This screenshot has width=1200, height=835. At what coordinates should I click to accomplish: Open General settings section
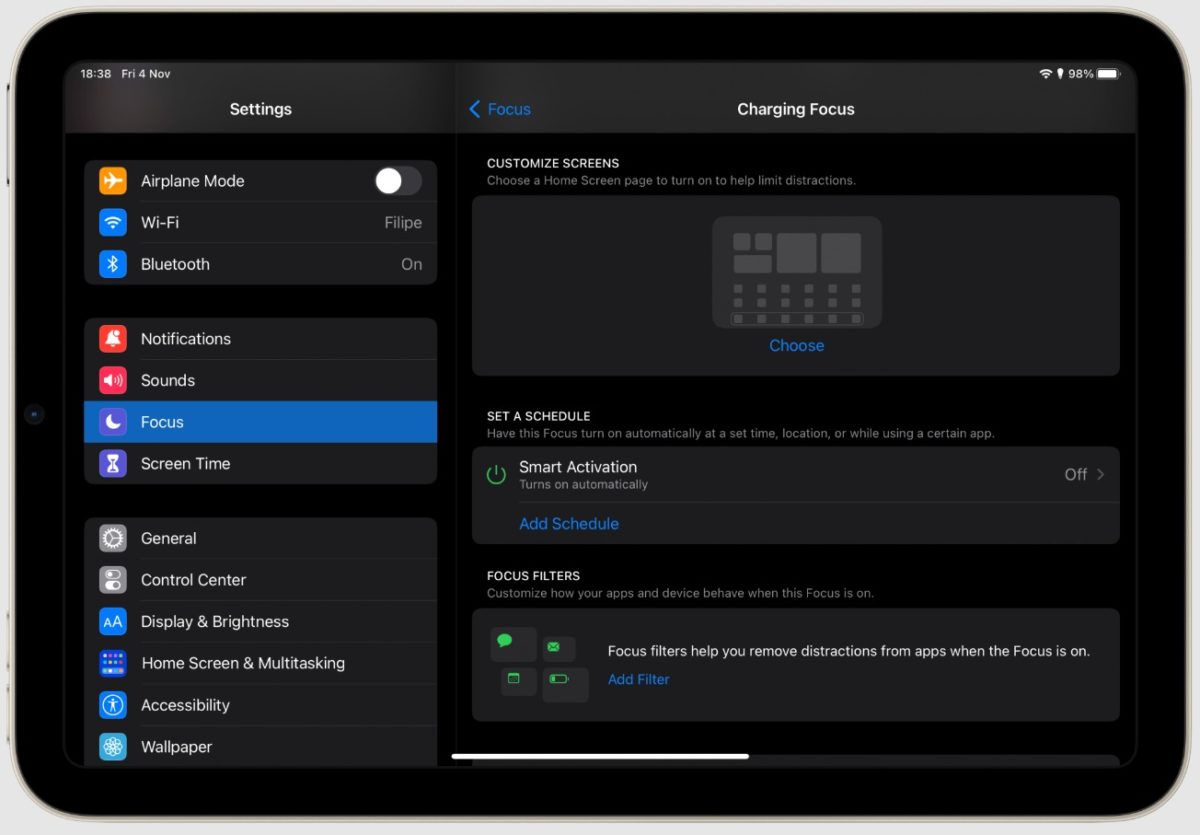[260, 538]
